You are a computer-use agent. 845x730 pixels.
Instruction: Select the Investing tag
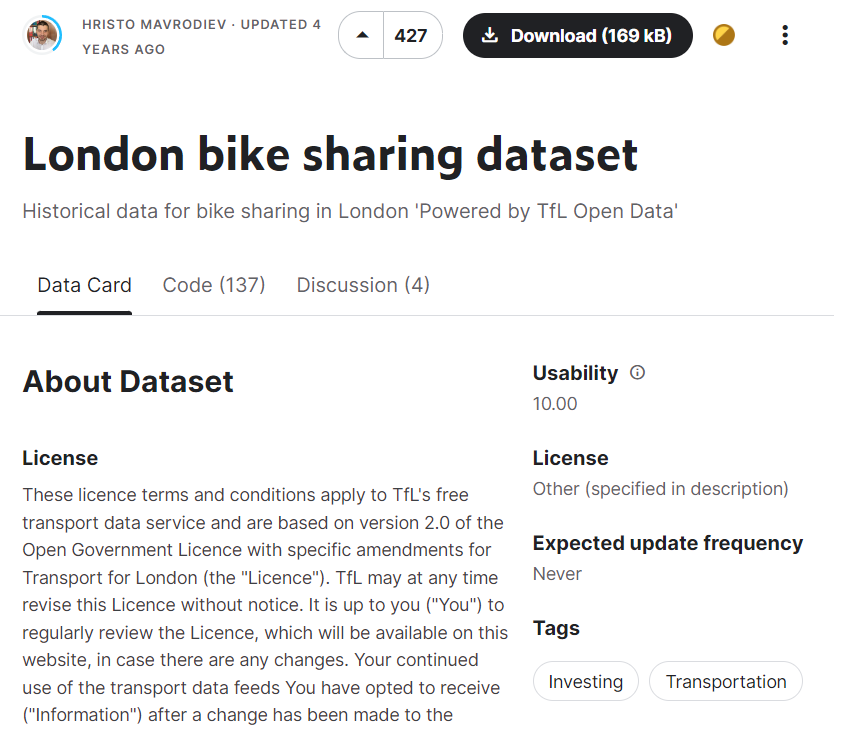tap(586, 682)
